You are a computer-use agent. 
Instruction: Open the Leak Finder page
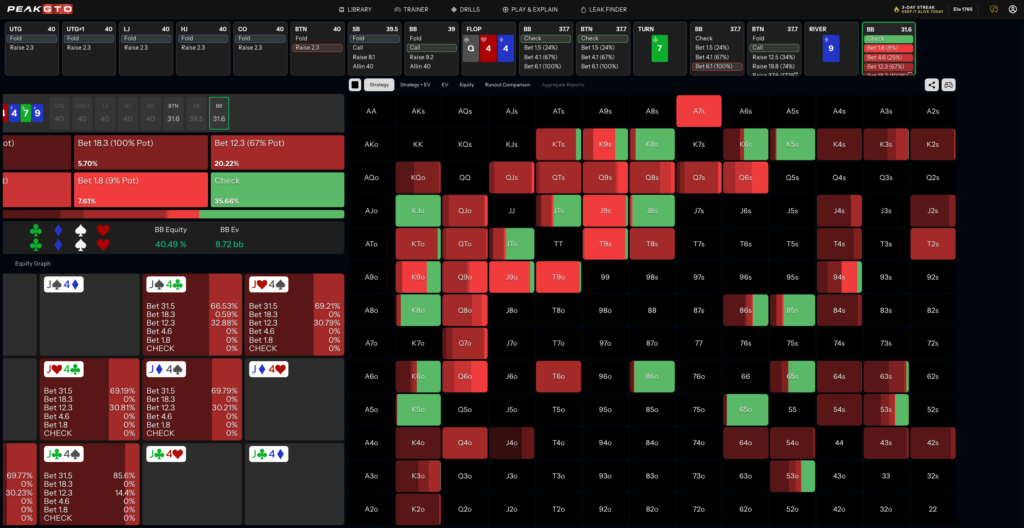point(603,10)
